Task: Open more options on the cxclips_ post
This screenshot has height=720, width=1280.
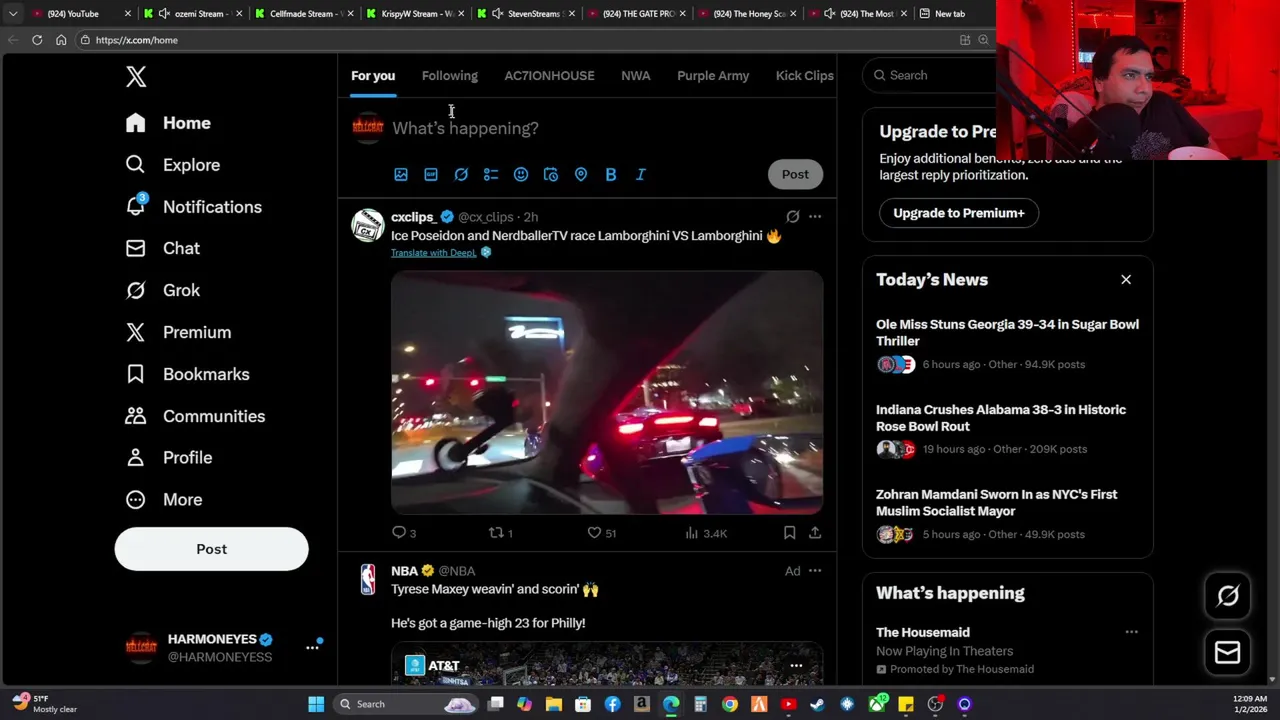Action: tap(815, 216)
